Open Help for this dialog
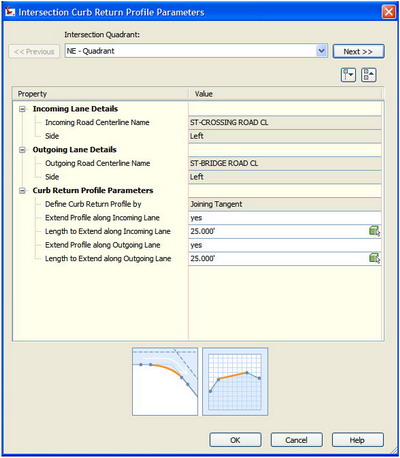 (x=358, y=440)
